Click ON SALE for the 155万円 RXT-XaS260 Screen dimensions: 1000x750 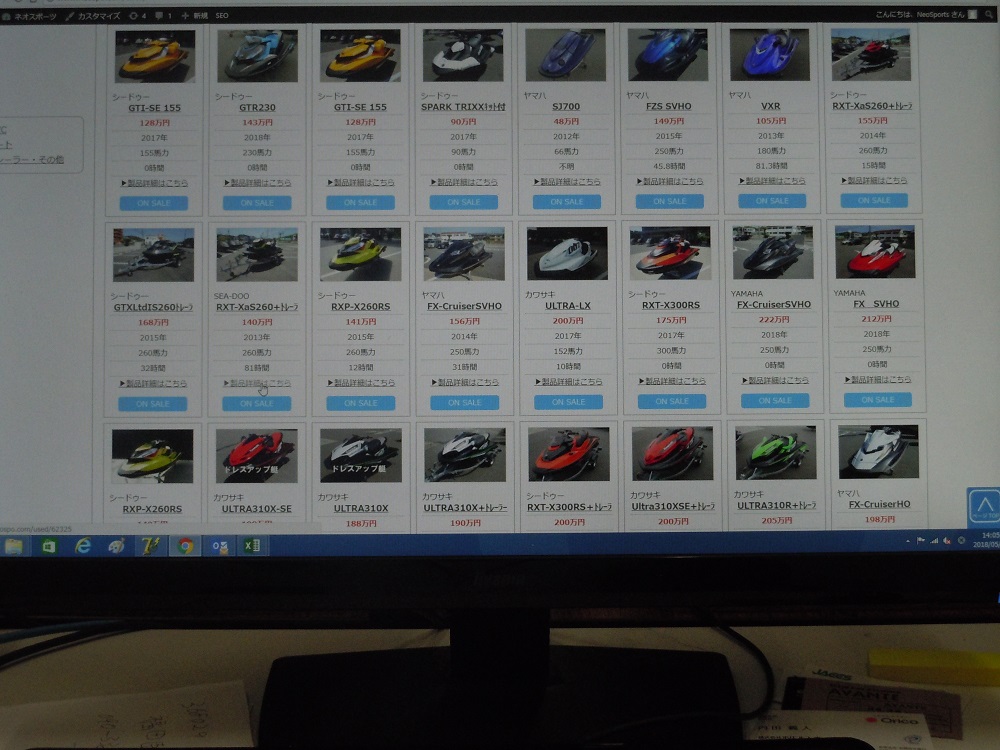coord(874,201)
